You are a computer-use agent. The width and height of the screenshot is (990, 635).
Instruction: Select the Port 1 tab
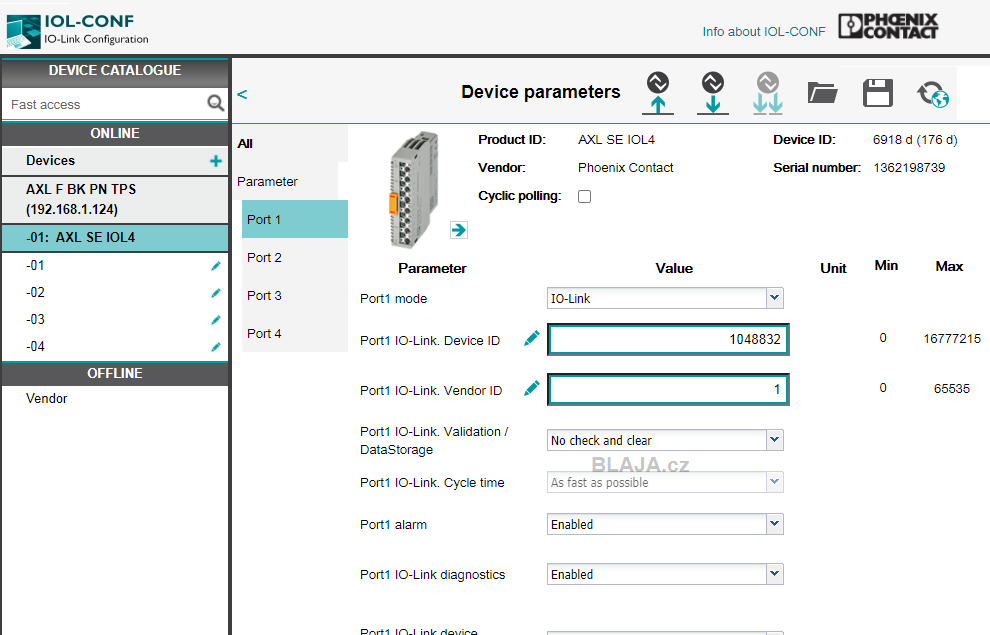(x=295, y=219)
